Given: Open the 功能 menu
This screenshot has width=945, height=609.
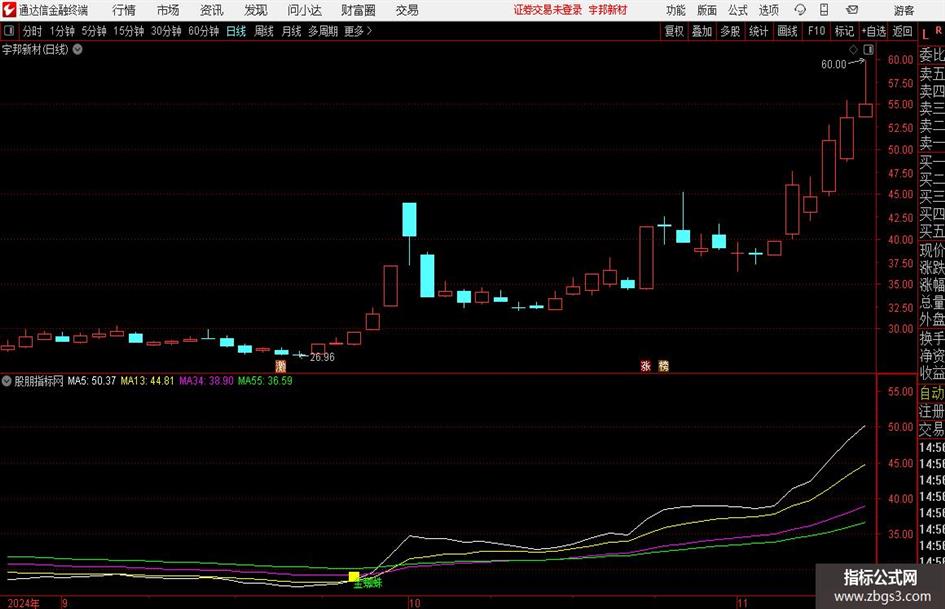Looking at the screenshot, I should [676, 10].
